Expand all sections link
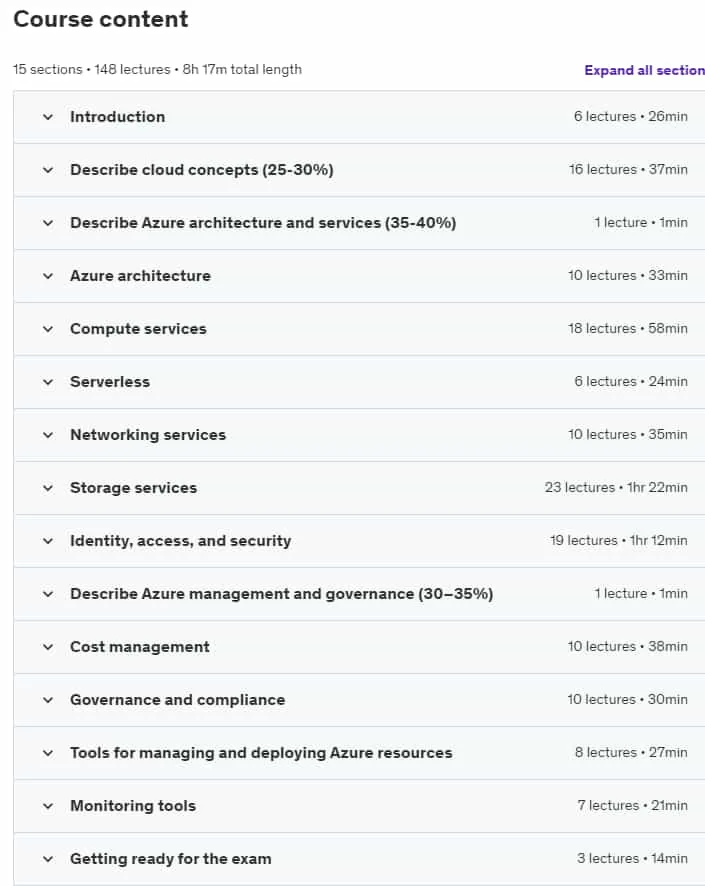Image resolution: width=705 pixels, height=886 pixels. (644, 70)
